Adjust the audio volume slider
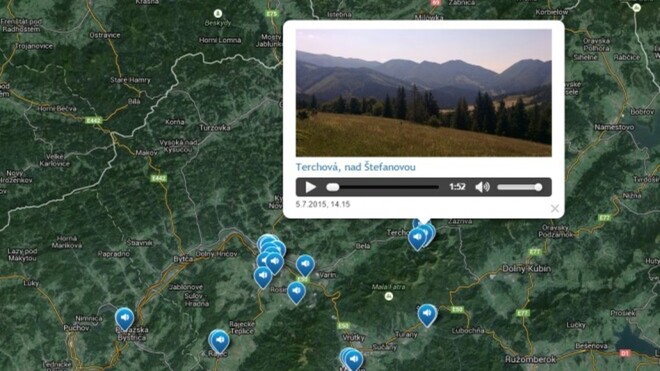Viewport: 660px width, 371px height. point(519,187)
